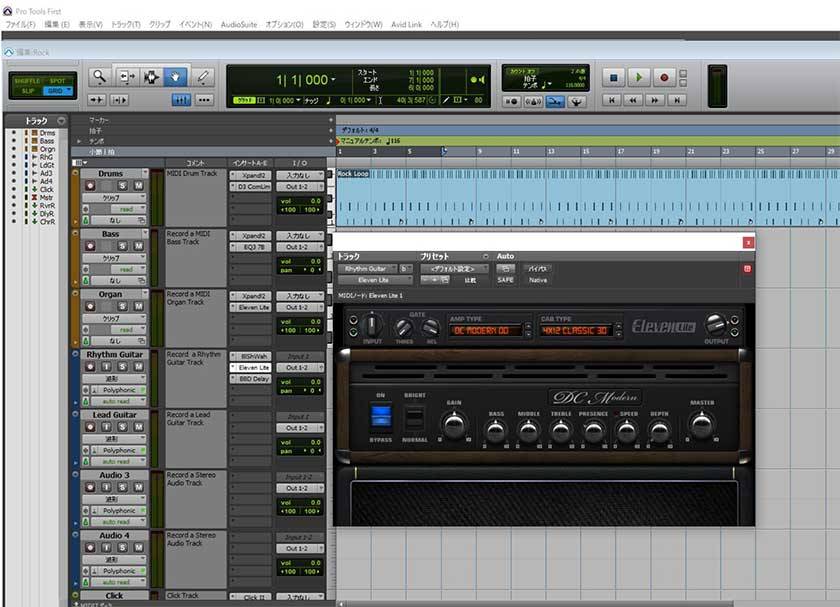Open the Track menu (トラック)
Screen dimensions: 840x607
(125, 25)
